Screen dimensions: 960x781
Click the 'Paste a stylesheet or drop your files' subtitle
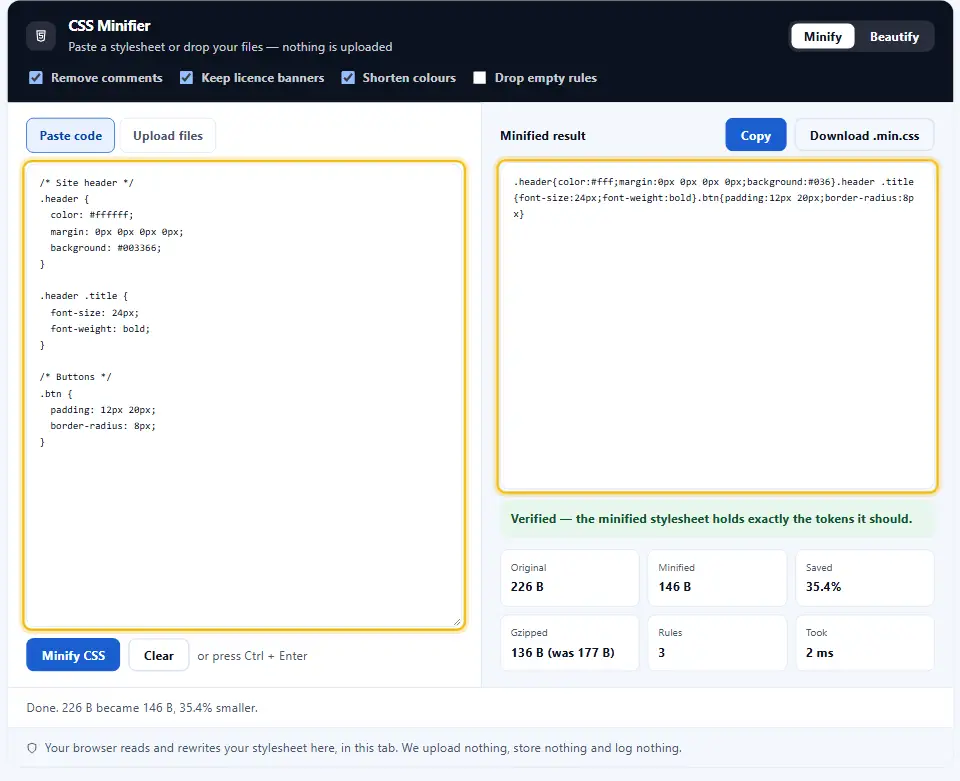[x=230, y=47]
